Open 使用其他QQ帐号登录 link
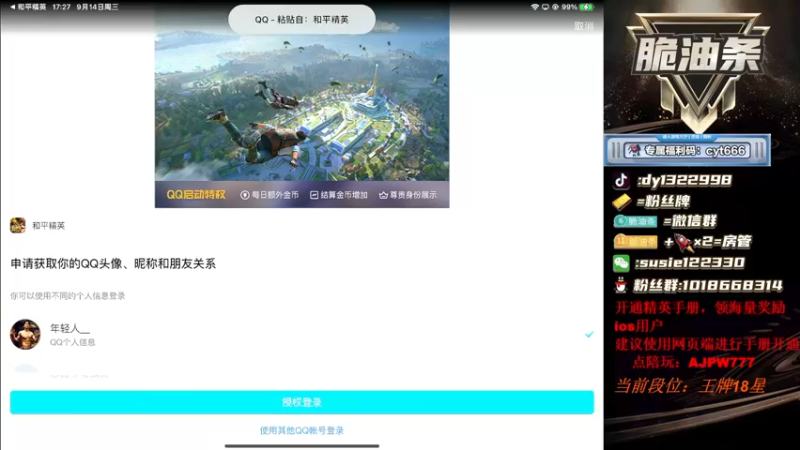800x450 pixels. point(302,430)
